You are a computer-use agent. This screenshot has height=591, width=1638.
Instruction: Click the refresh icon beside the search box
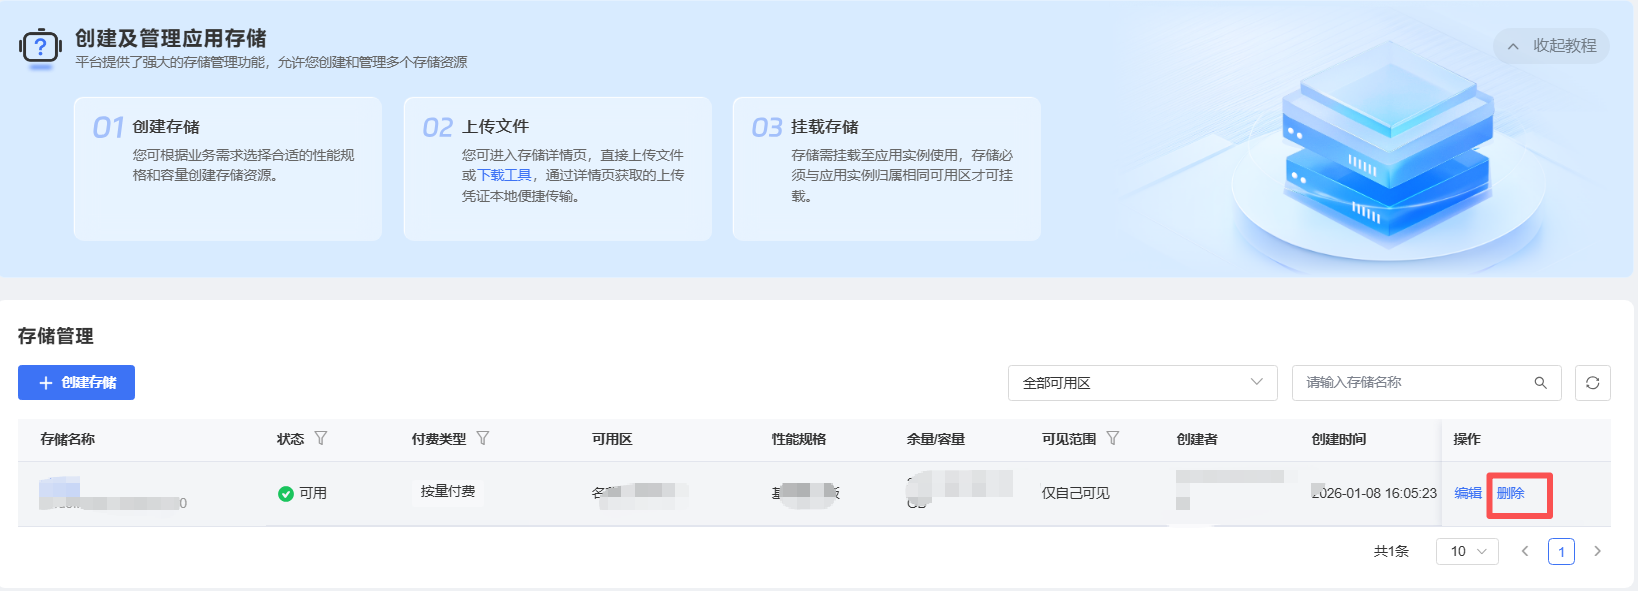pyautogui.click(x=1592, y=383)
